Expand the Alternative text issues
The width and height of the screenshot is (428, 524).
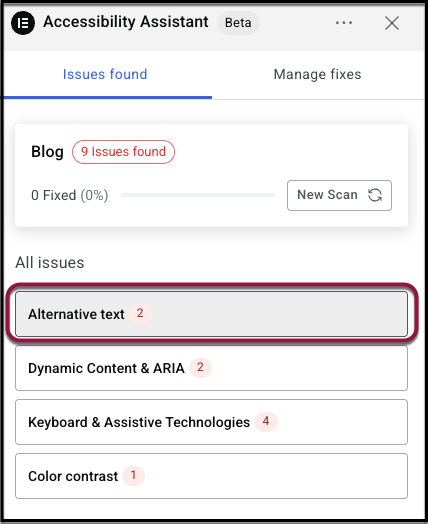point(211,314)
